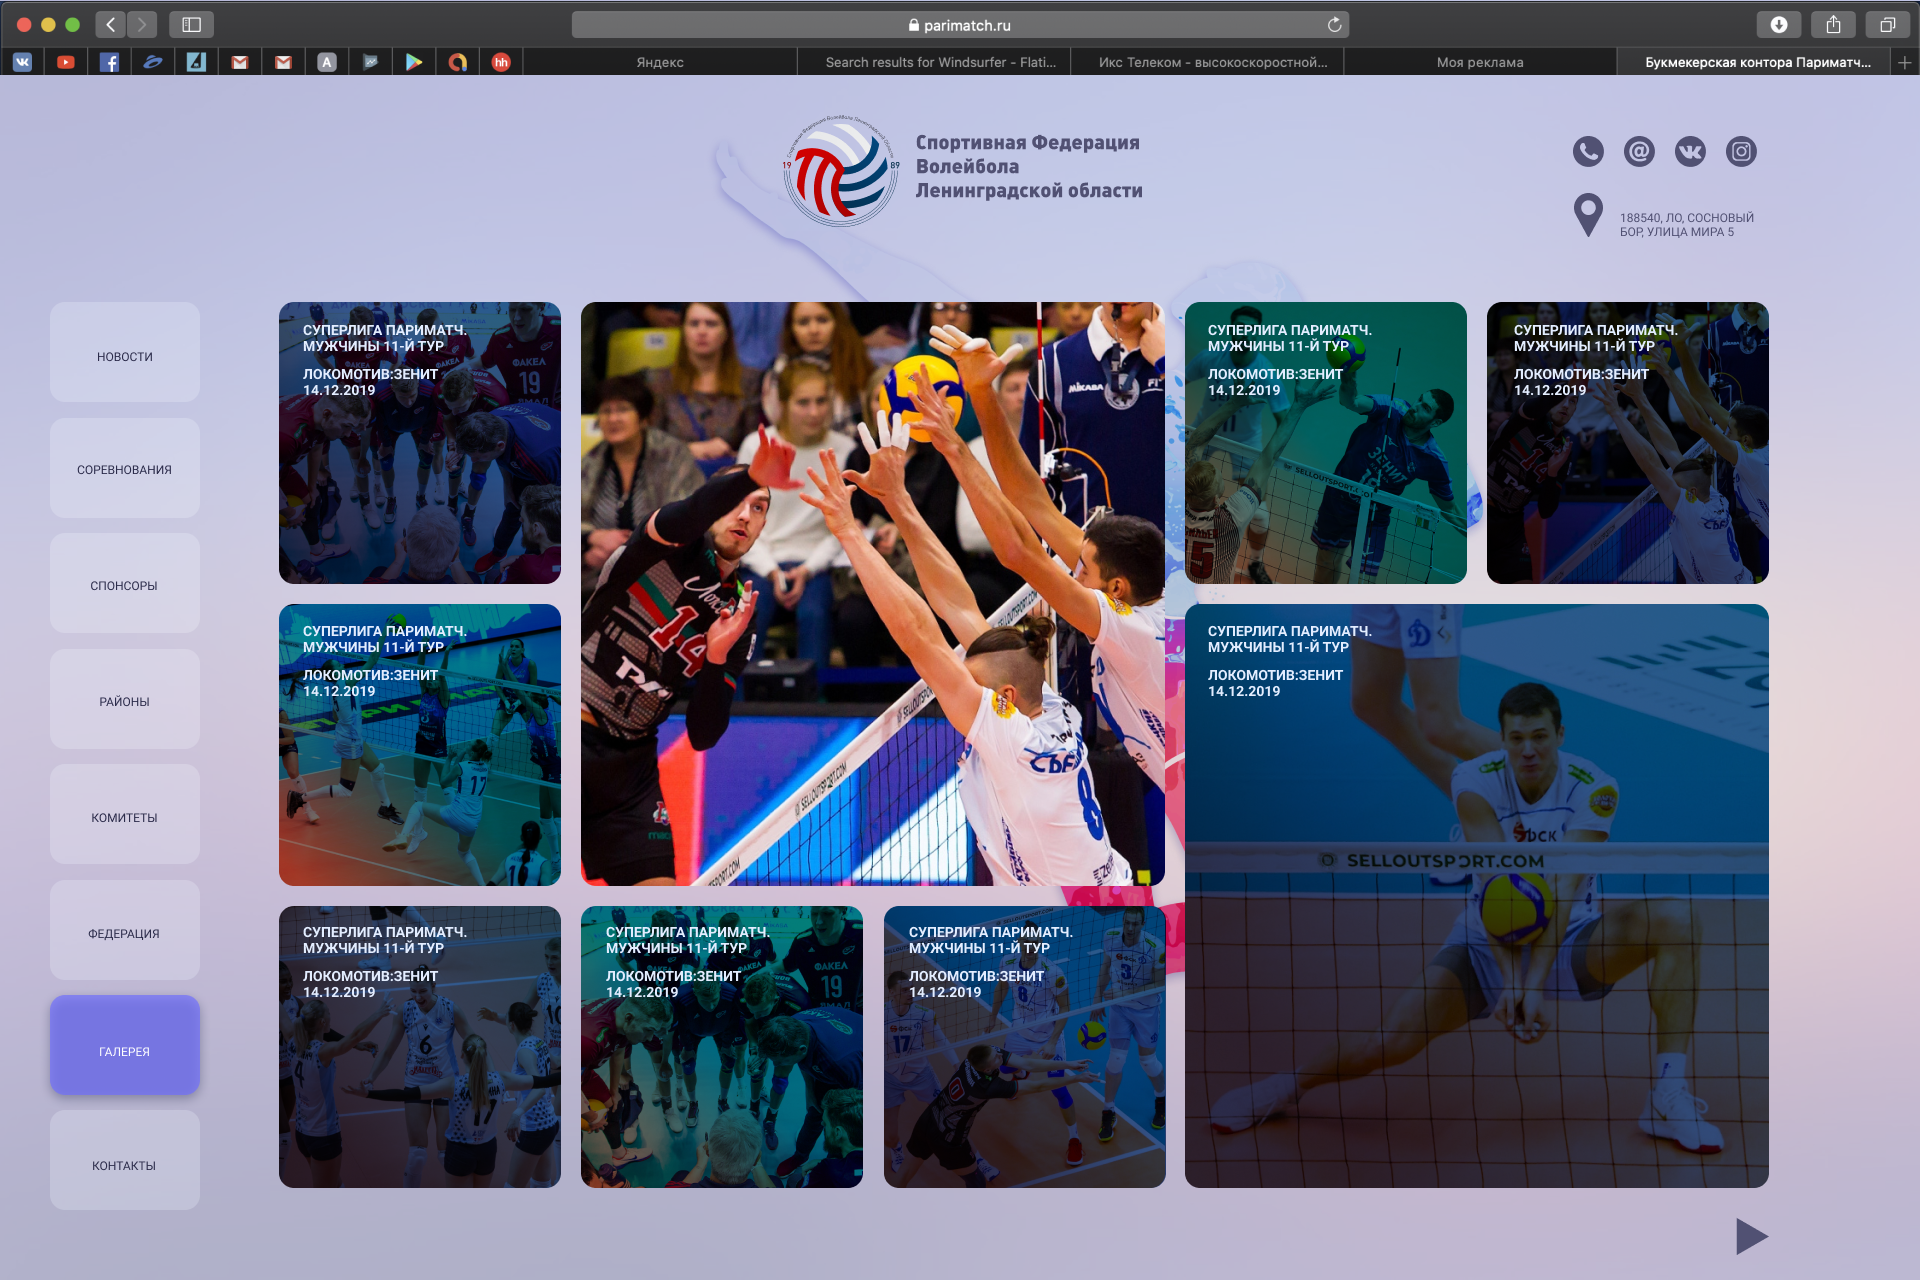This screenshot has height=1280, width=1920.
Task: Click the phone contact icon
Action: (x=1588, y=152)
